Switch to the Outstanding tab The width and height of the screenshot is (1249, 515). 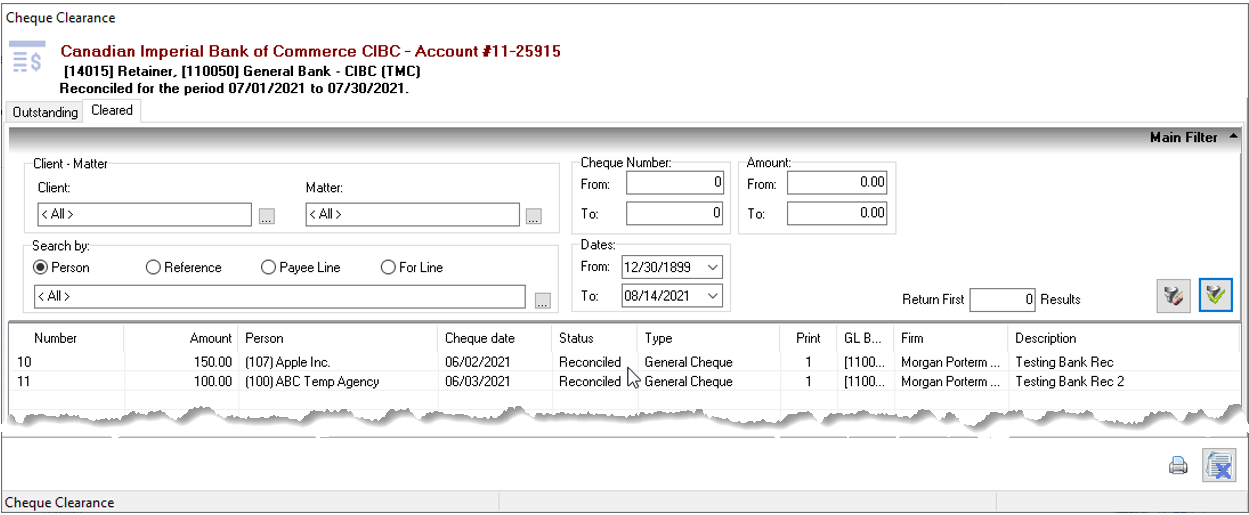click(45, 112)
